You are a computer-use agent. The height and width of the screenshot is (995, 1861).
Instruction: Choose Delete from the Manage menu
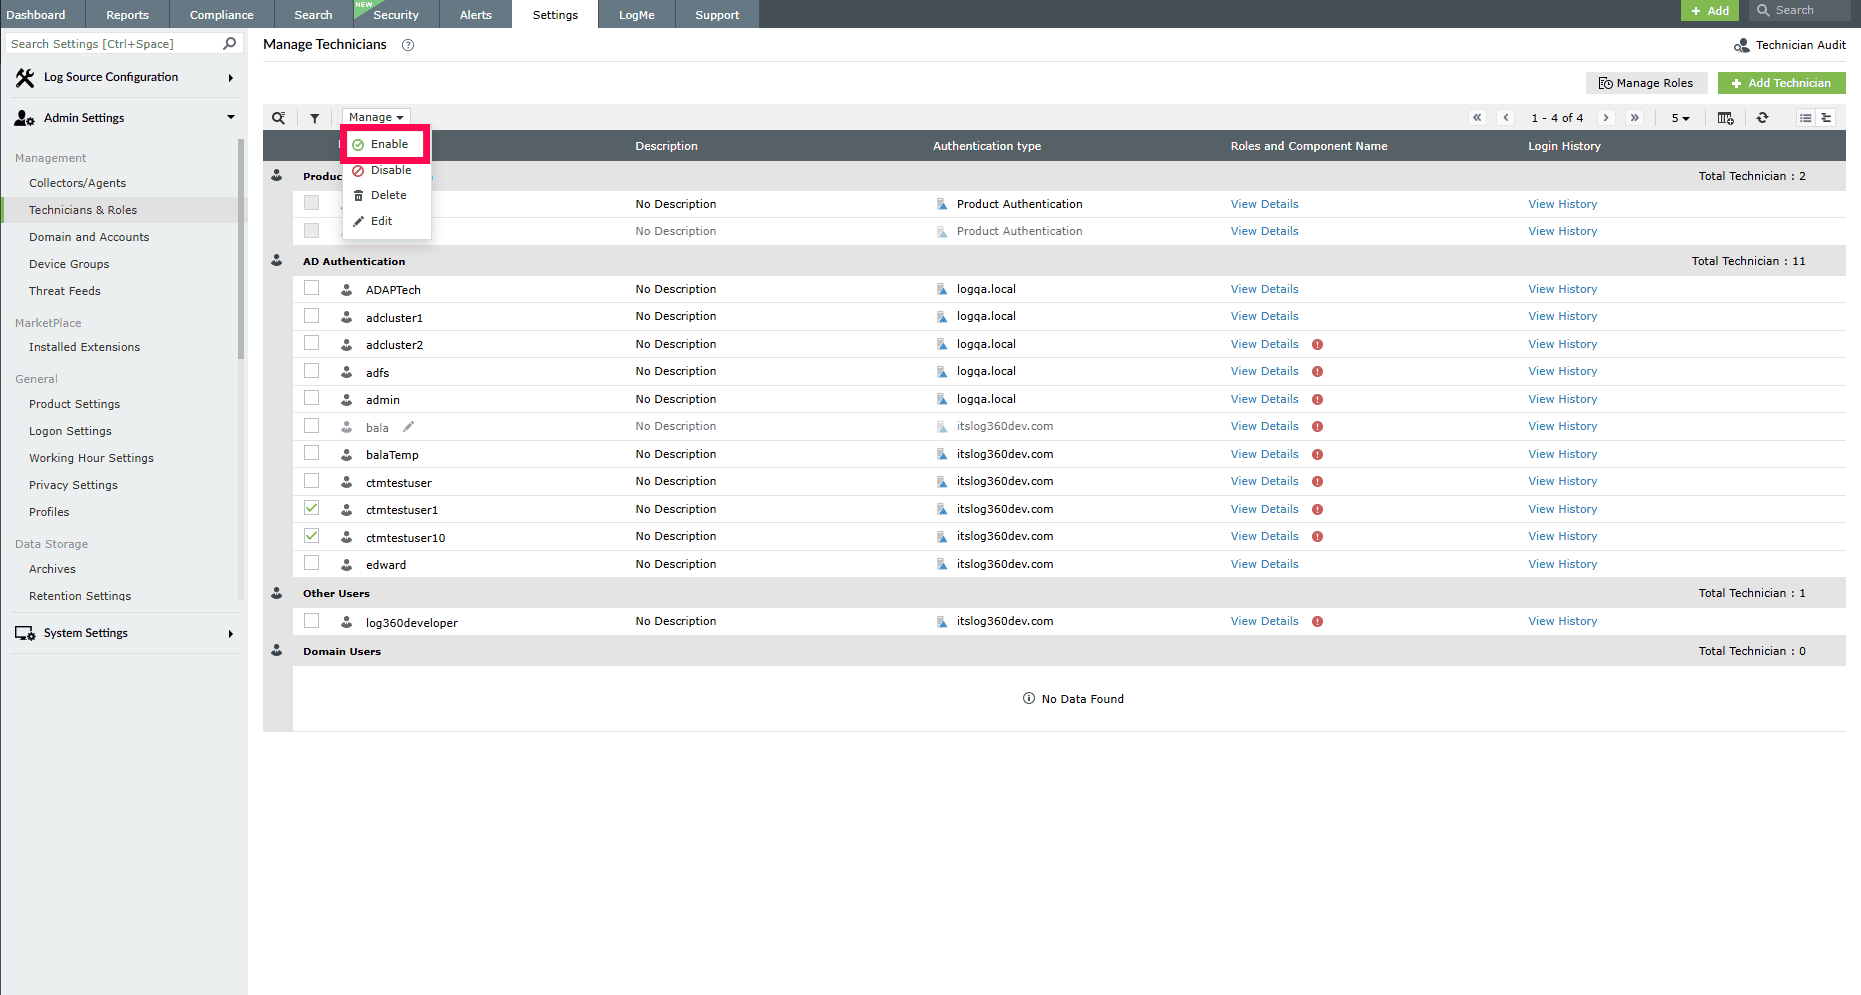coord(386,195)
